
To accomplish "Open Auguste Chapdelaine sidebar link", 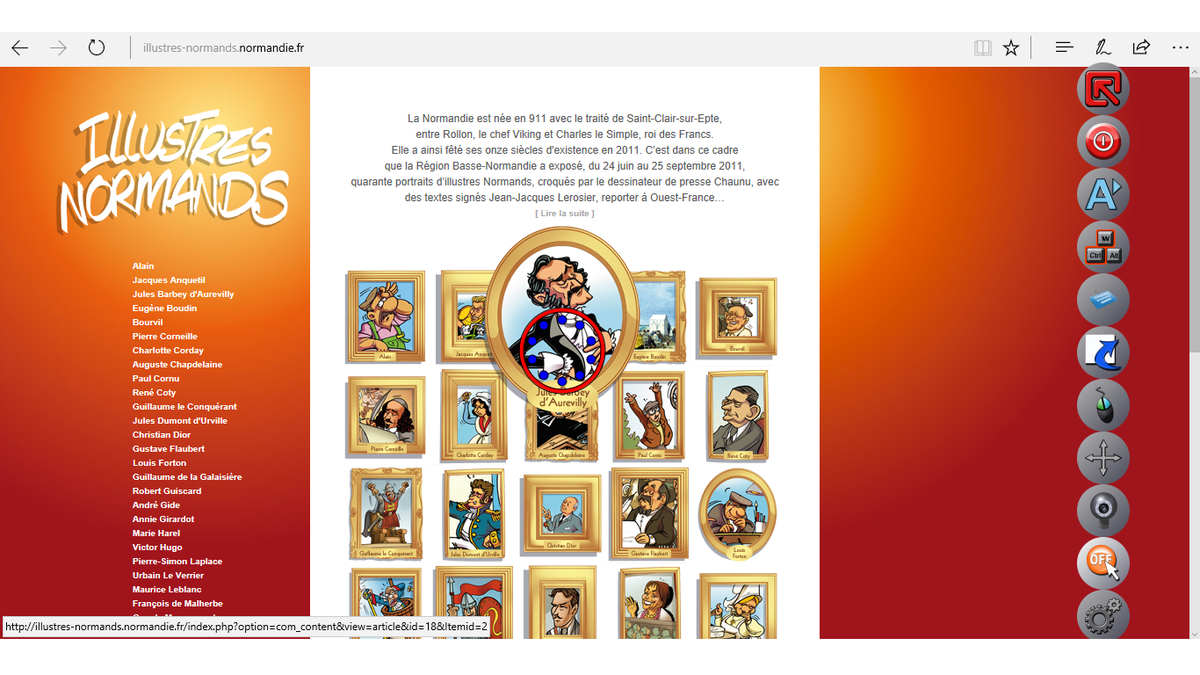I will click(x=177, y=364).
